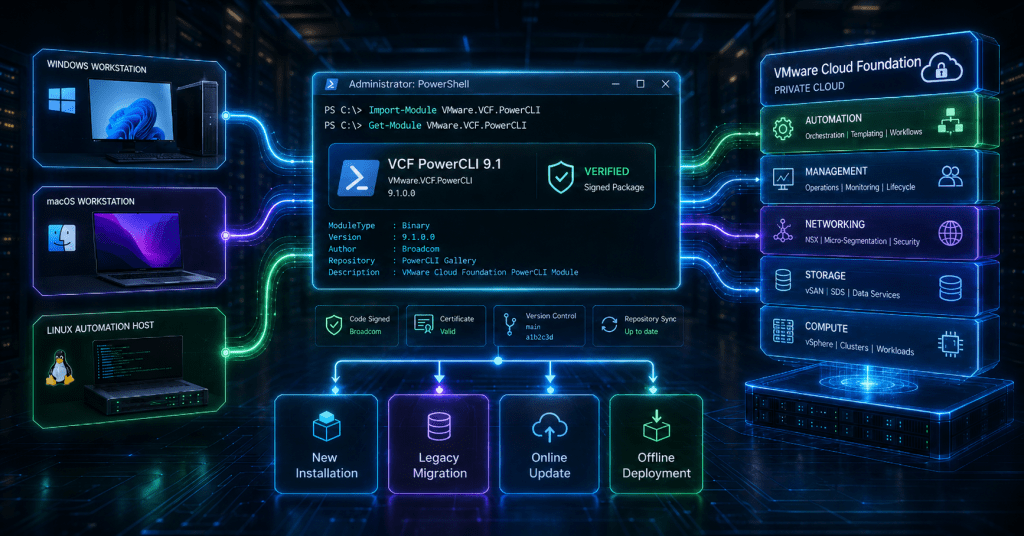The width and height of the screenshot is (1024, 536).
Task: Maximize the PowerShell window
Action: click(641, 84)
